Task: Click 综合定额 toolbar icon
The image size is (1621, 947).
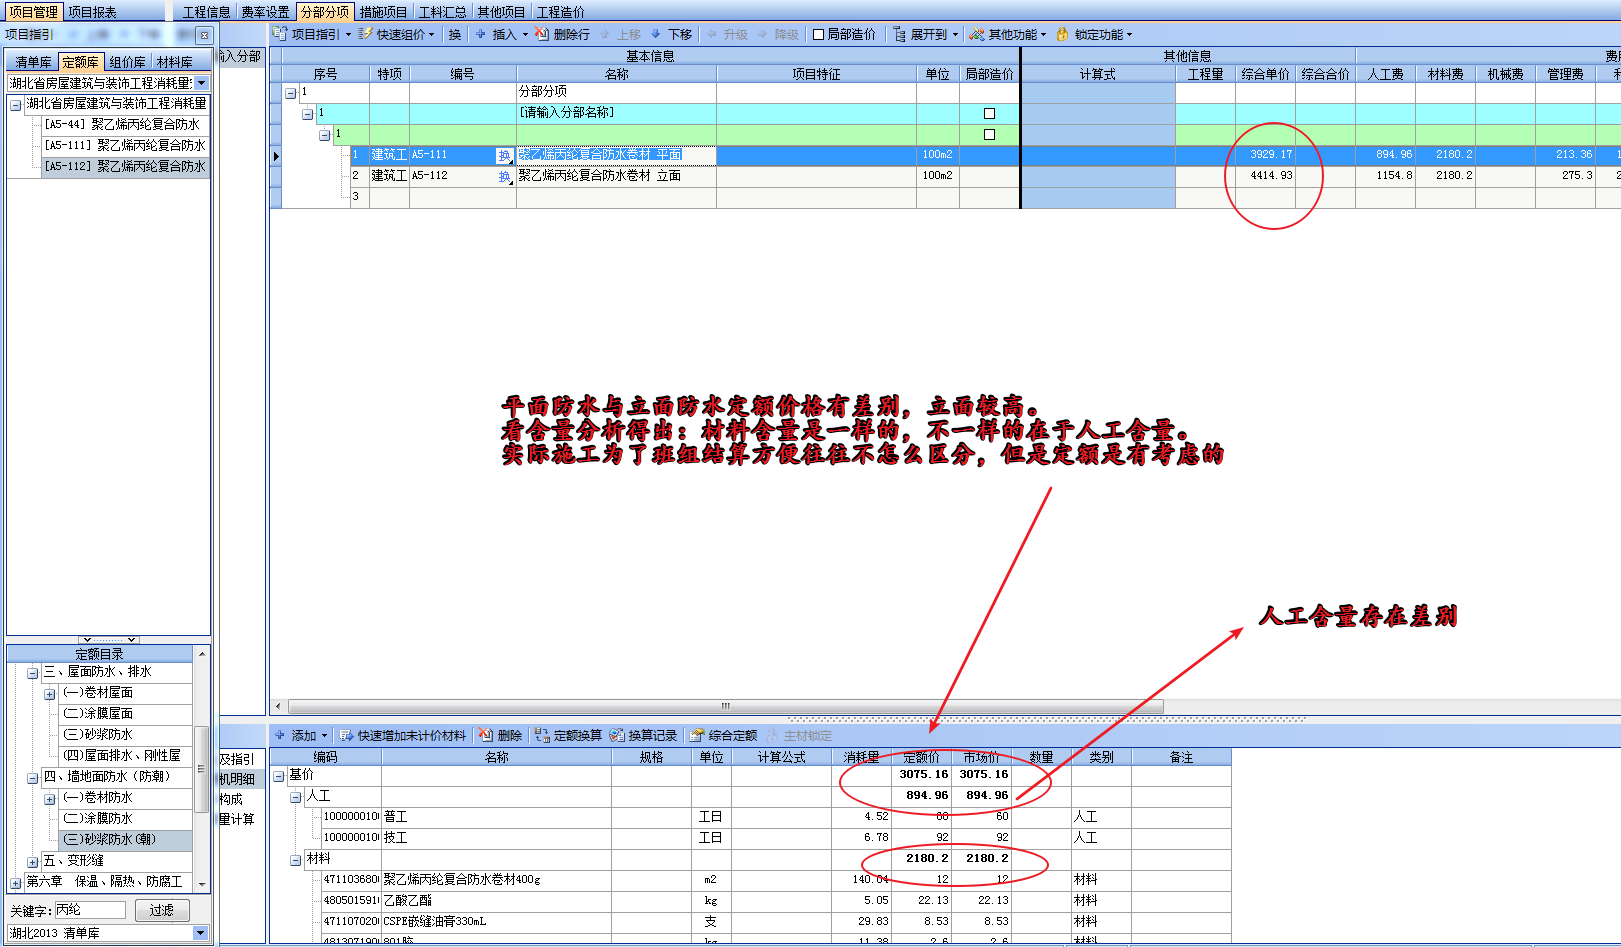Action: (x=698, y=735)
